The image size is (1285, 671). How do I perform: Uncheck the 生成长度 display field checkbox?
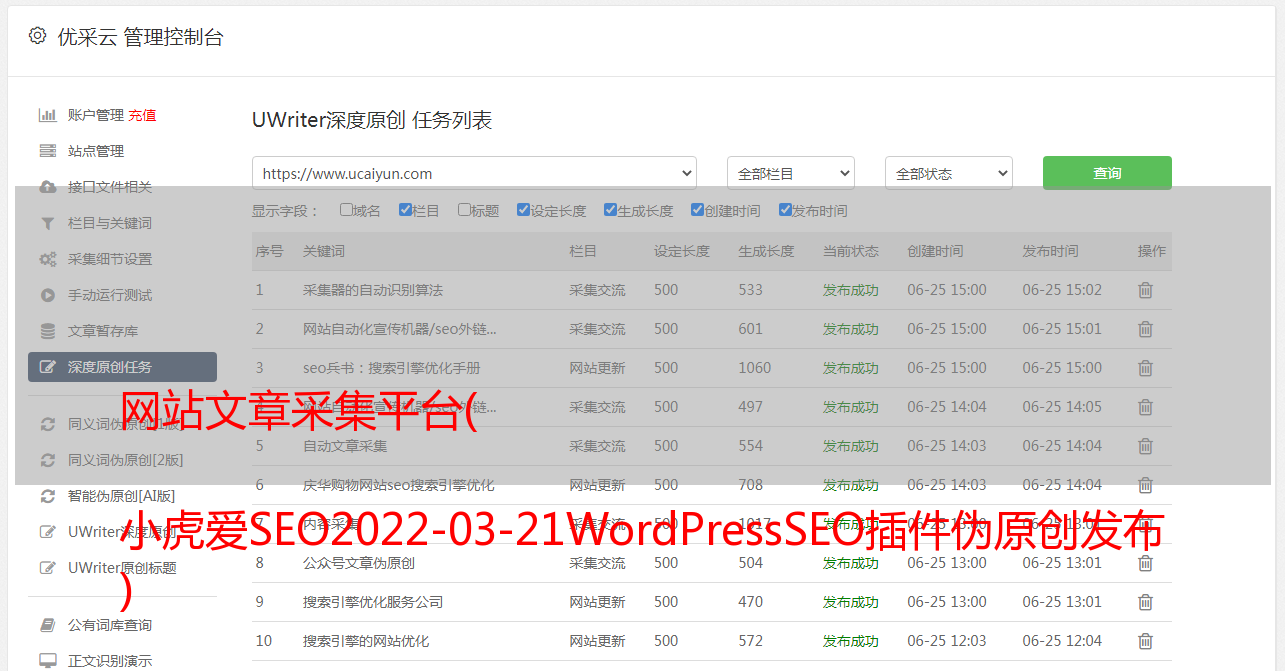pos(610,210)
